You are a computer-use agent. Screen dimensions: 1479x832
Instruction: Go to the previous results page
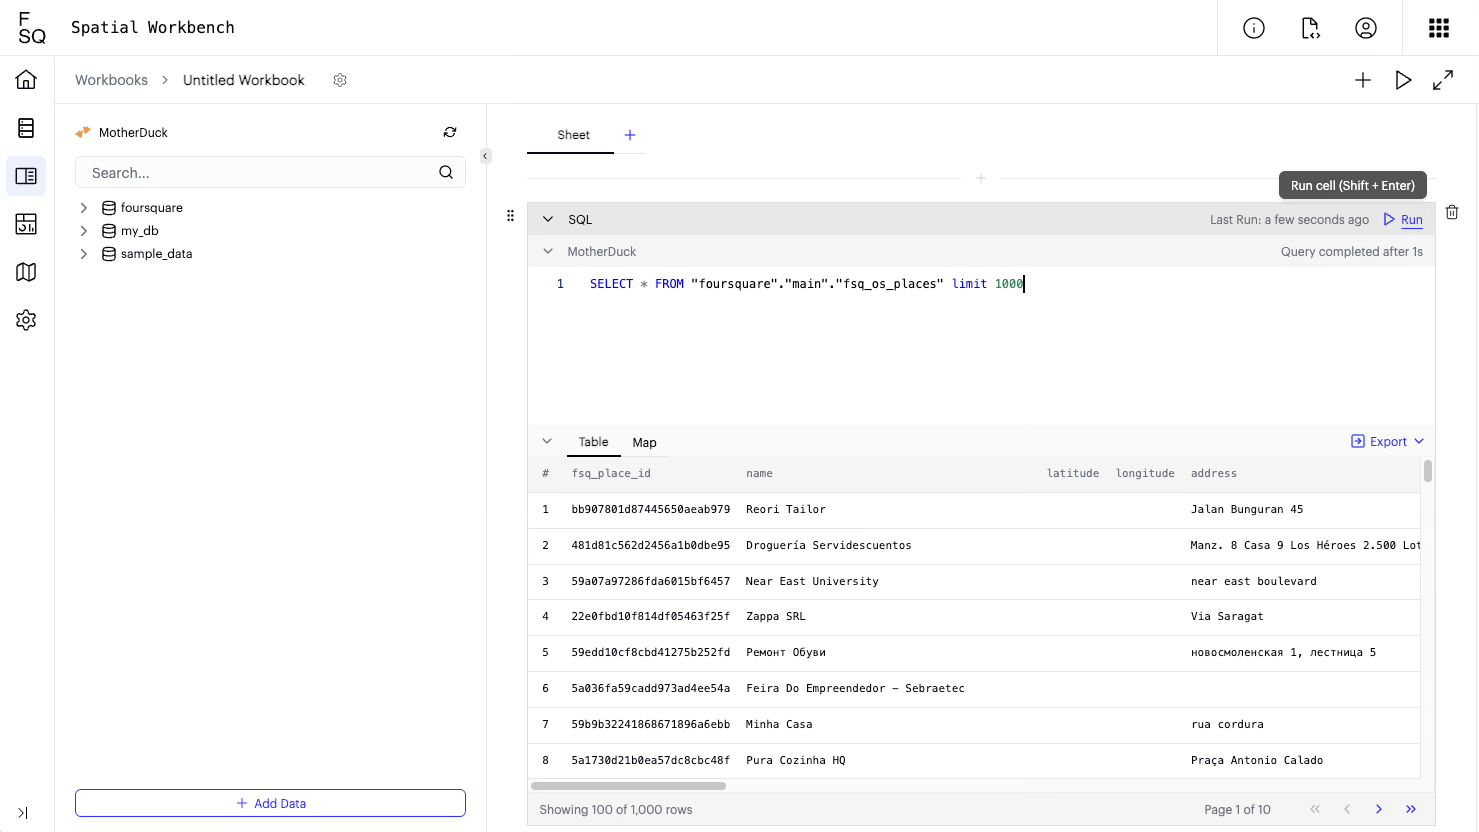point(1347,809)
